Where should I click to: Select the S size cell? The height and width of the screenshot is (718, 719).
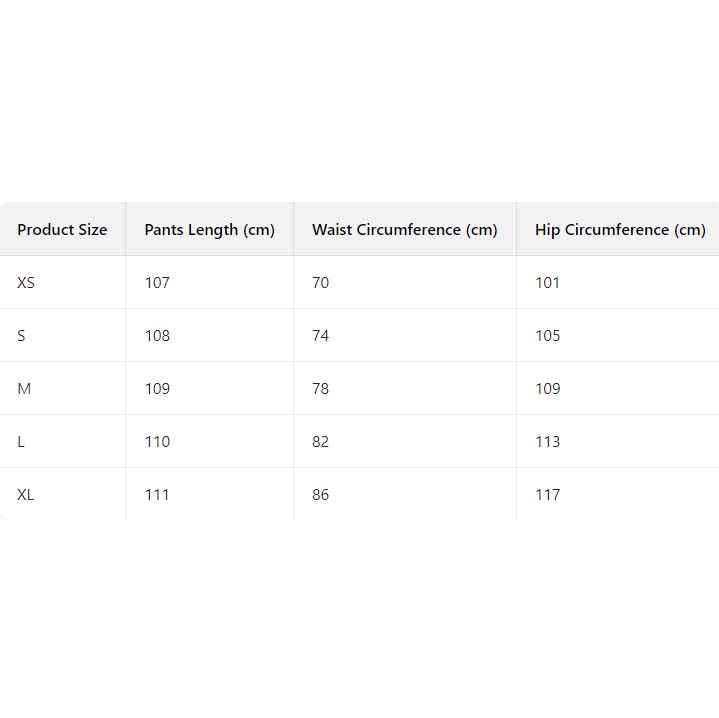click(x=22, y=336)
